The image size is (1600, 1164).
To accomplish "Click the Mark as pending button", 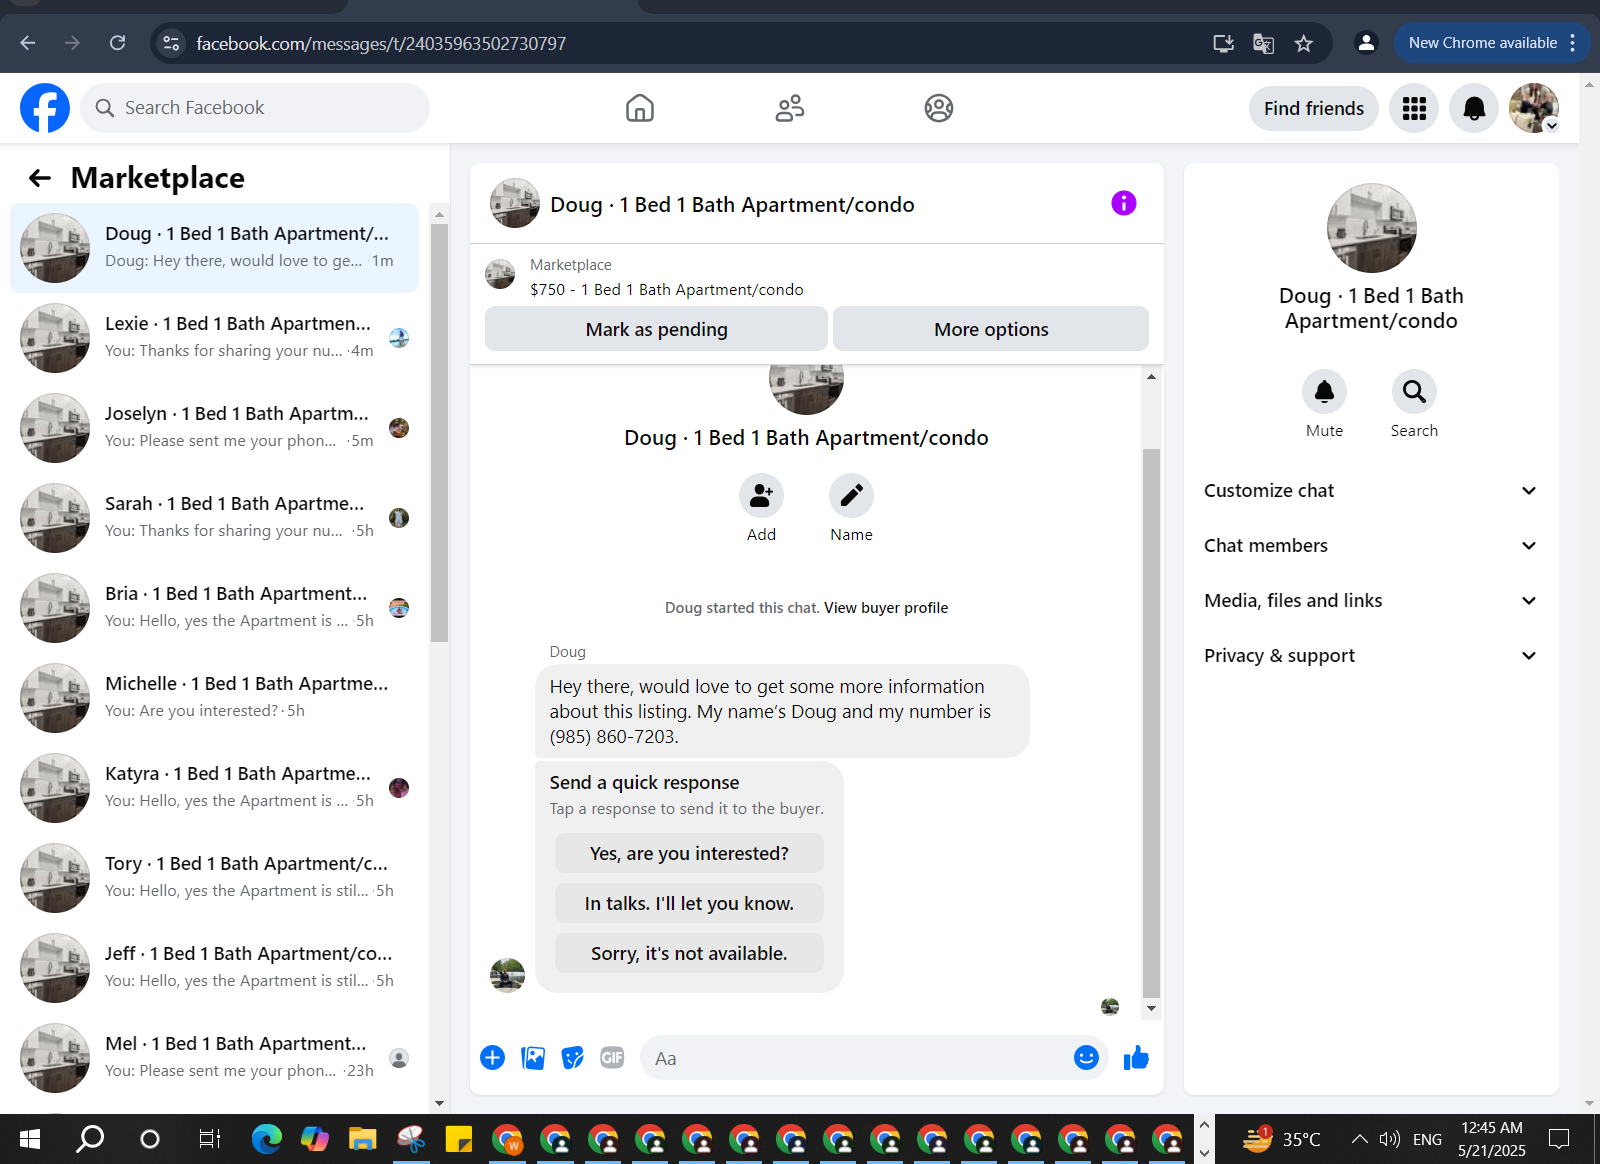I will (656, 329).
